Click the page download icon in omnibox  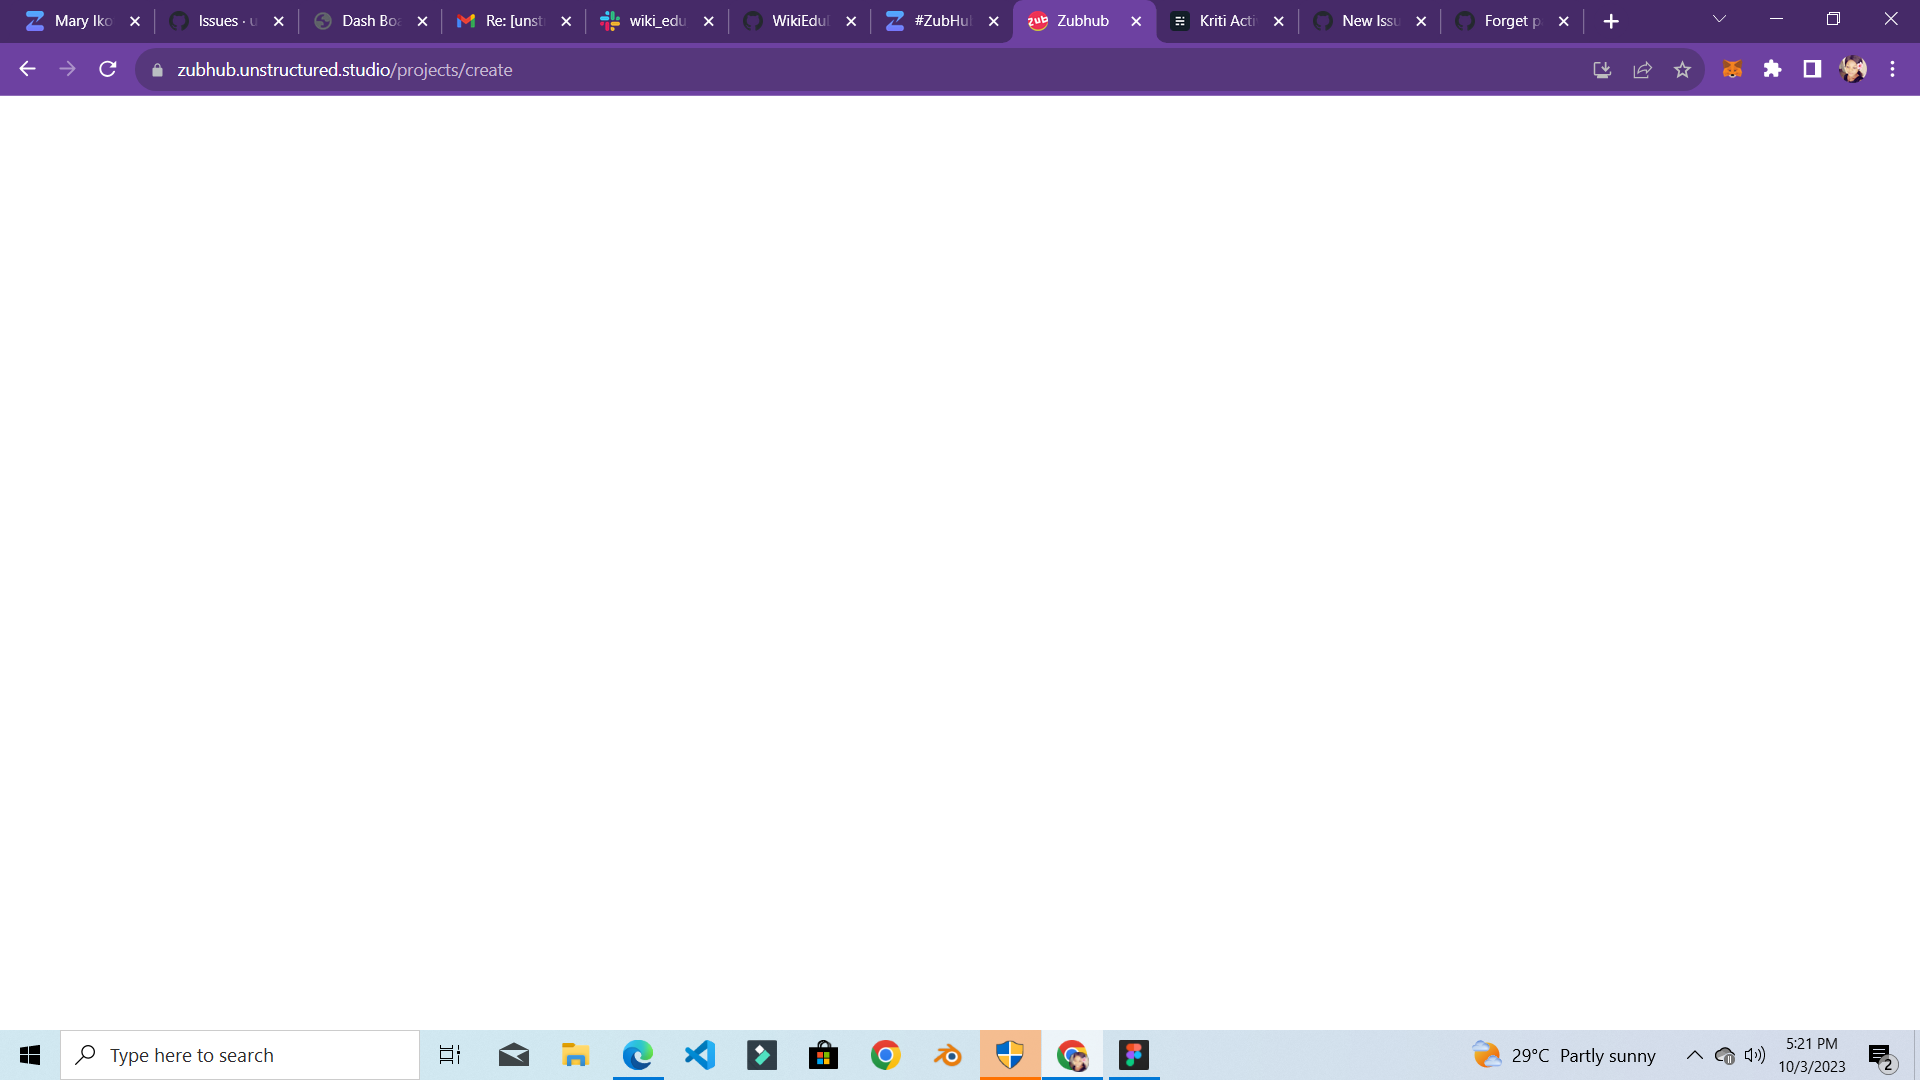coord(1602,69)
